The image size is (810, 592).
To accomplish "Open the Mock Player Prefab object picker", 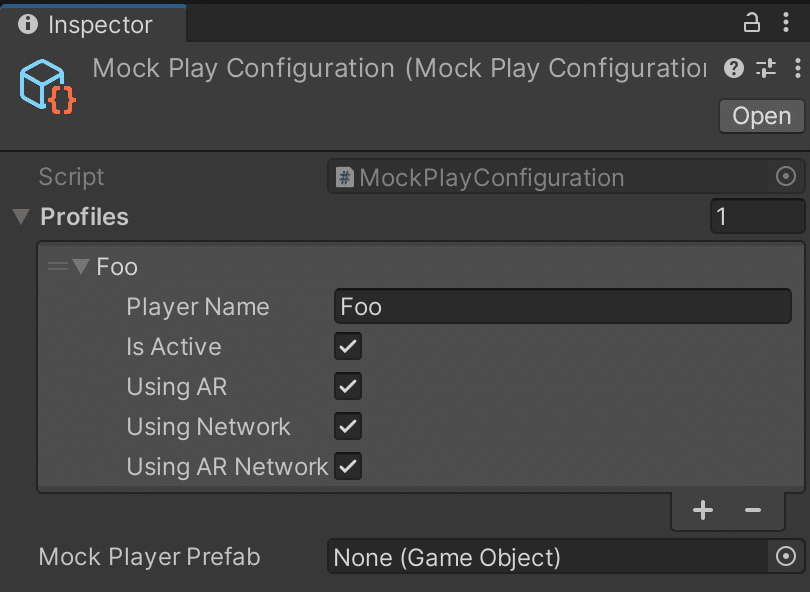I will 786,556.
